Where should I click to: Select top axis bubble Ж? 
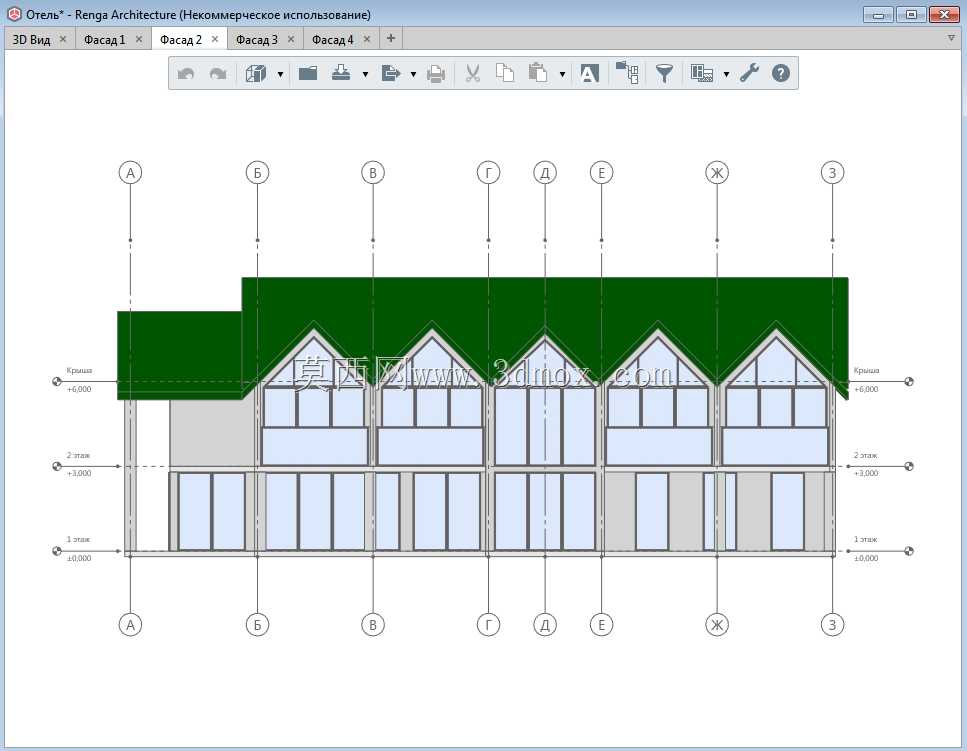[717, 173]
